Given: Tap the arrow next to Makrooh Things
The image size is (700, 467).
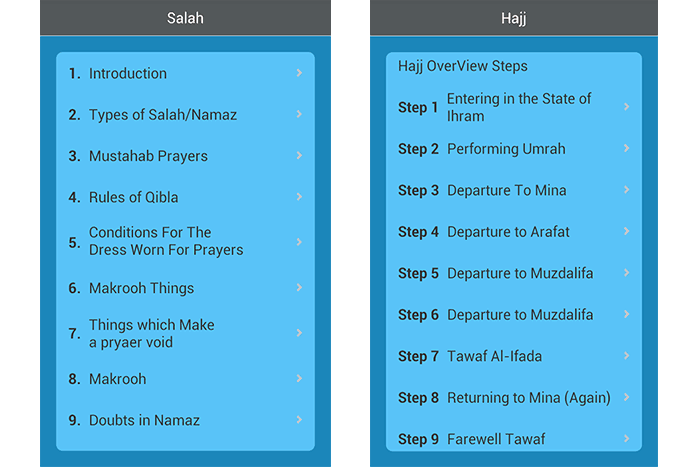Looking at the screenshot, I should [x=299, y=288].
